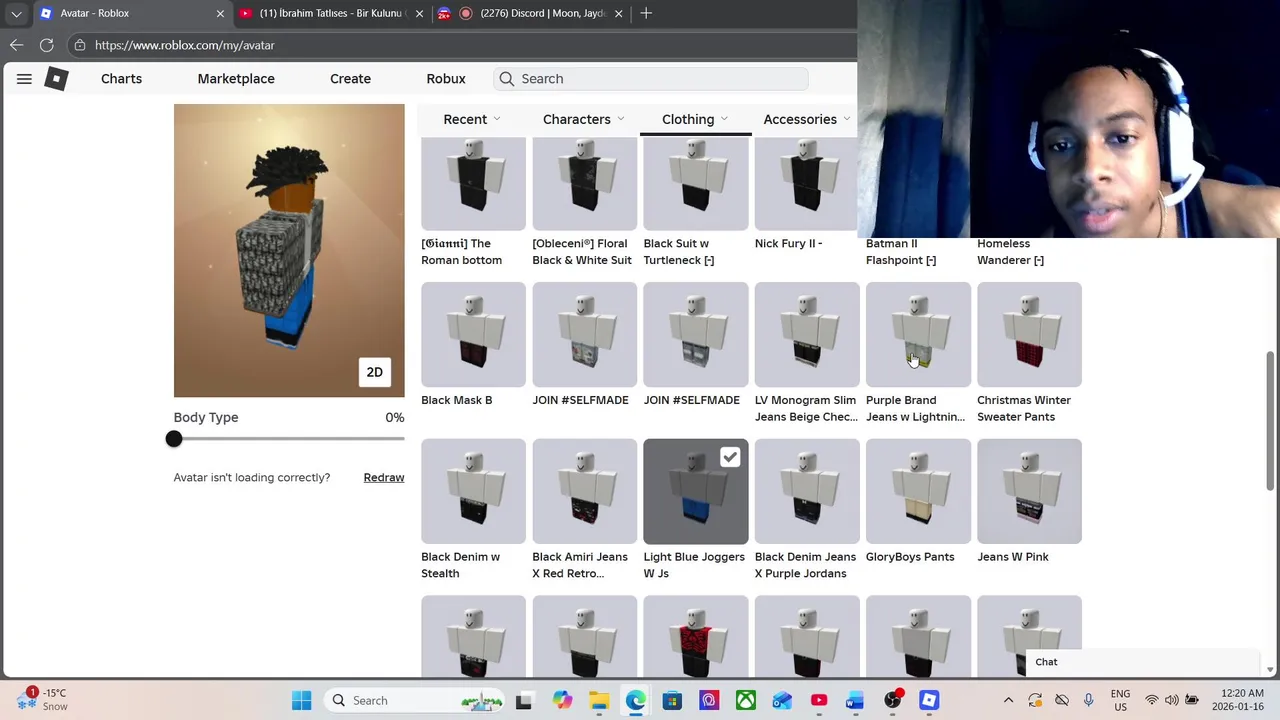Open the Create page
This screenshot has width=1280, height=720.
tap(350, 79)
